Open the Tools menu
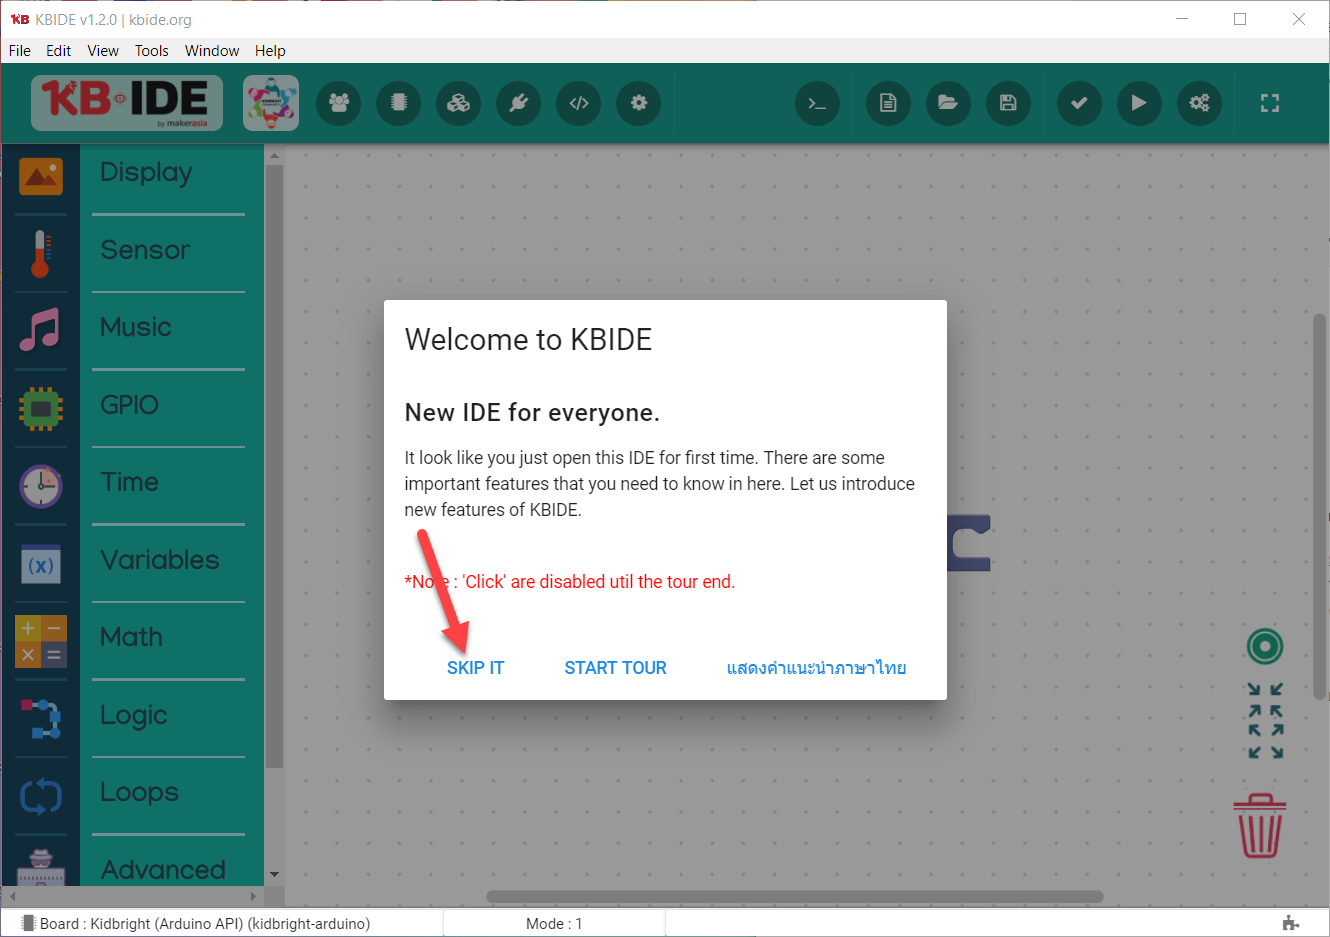 (x=151, y=51)
